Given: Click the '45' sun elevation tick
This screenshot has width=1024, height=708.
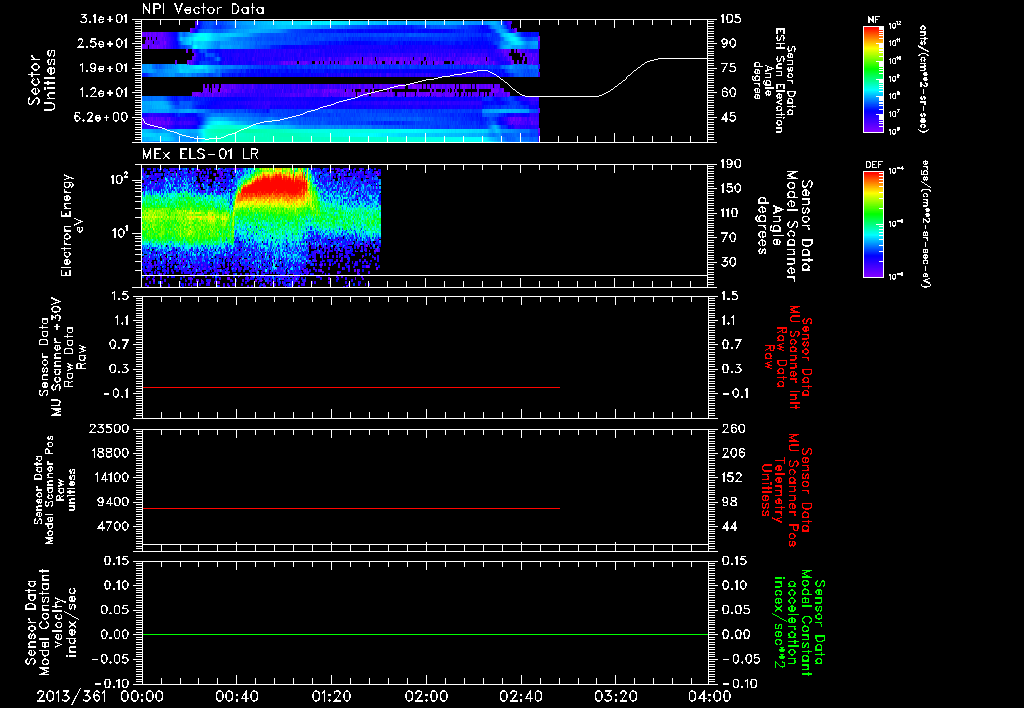Looking at the screenshot, I should [x=728, y=117].
